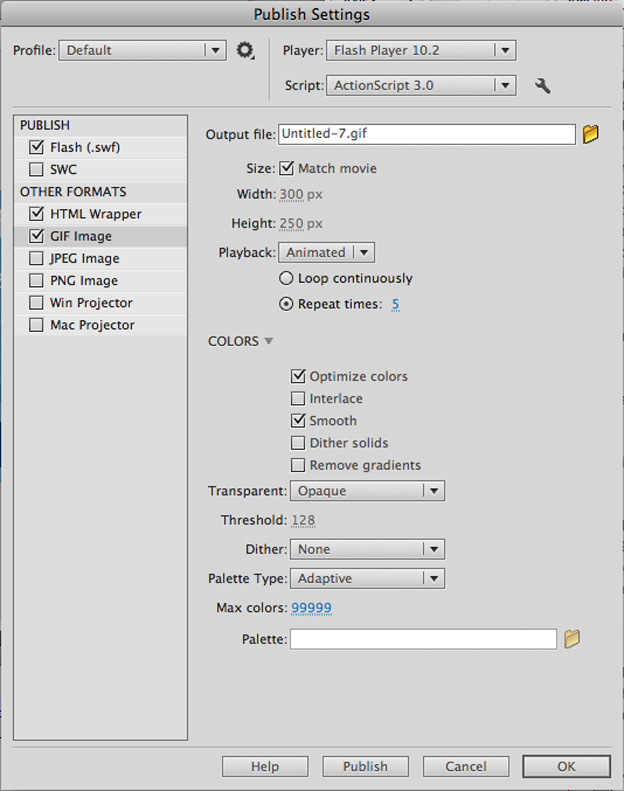This screenshot has width=624, height=791.
Task: Toggle the Interlace checkbox
Action: [x=298, y=399]
